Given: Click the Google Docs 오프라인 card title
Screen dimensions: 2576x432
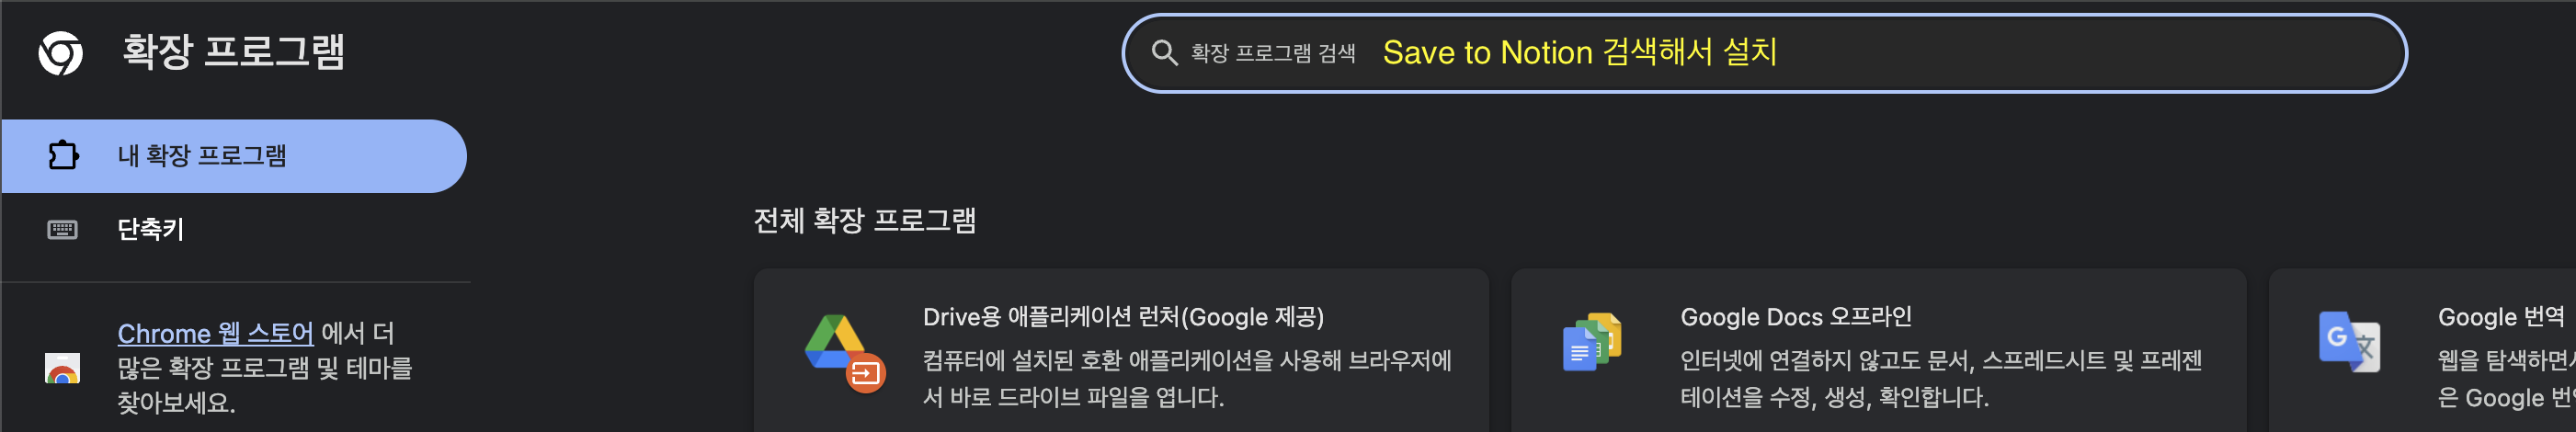Looking at the screenshot, I should coord(1796,317).
